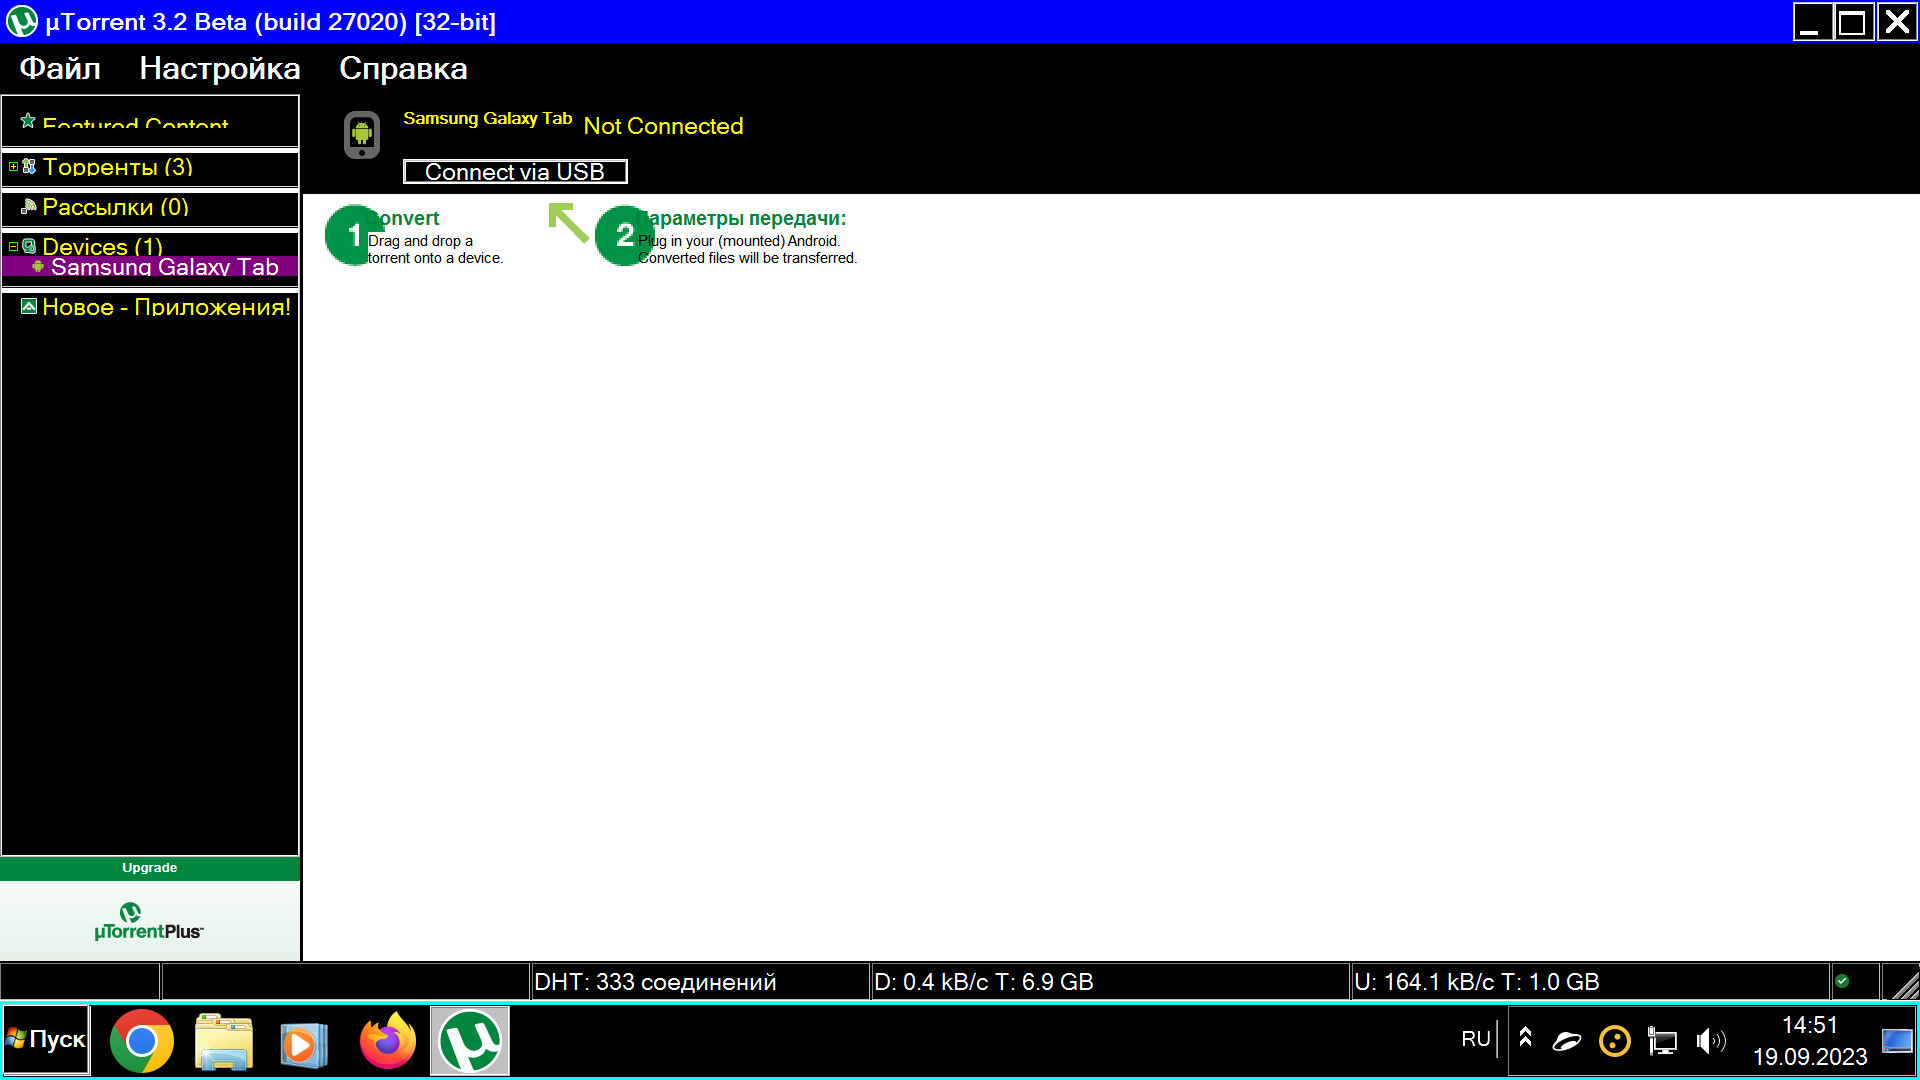
Task: Click the Featured Content star icon
Action: (x=28, y=121)
